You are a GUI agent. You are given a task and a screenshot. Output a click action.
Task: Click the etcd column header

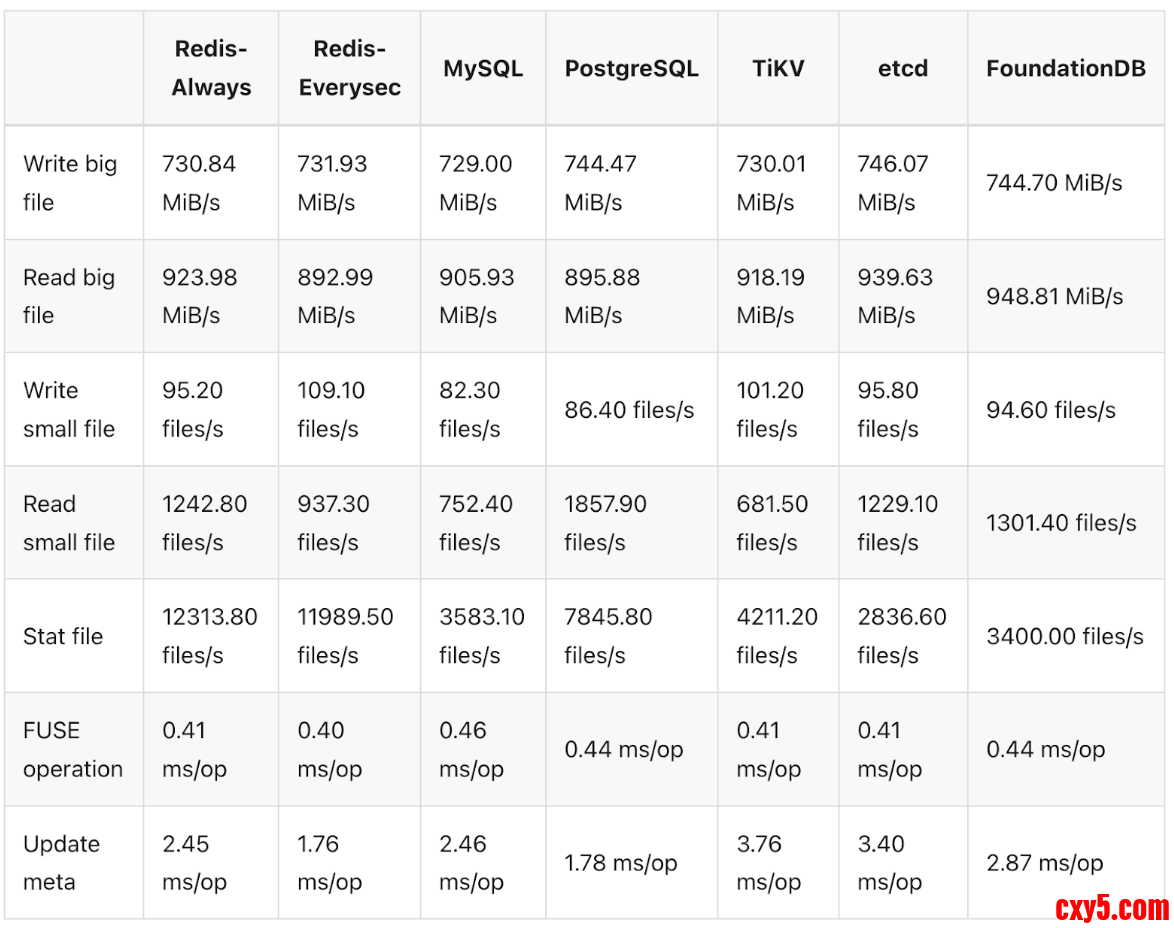902,68
